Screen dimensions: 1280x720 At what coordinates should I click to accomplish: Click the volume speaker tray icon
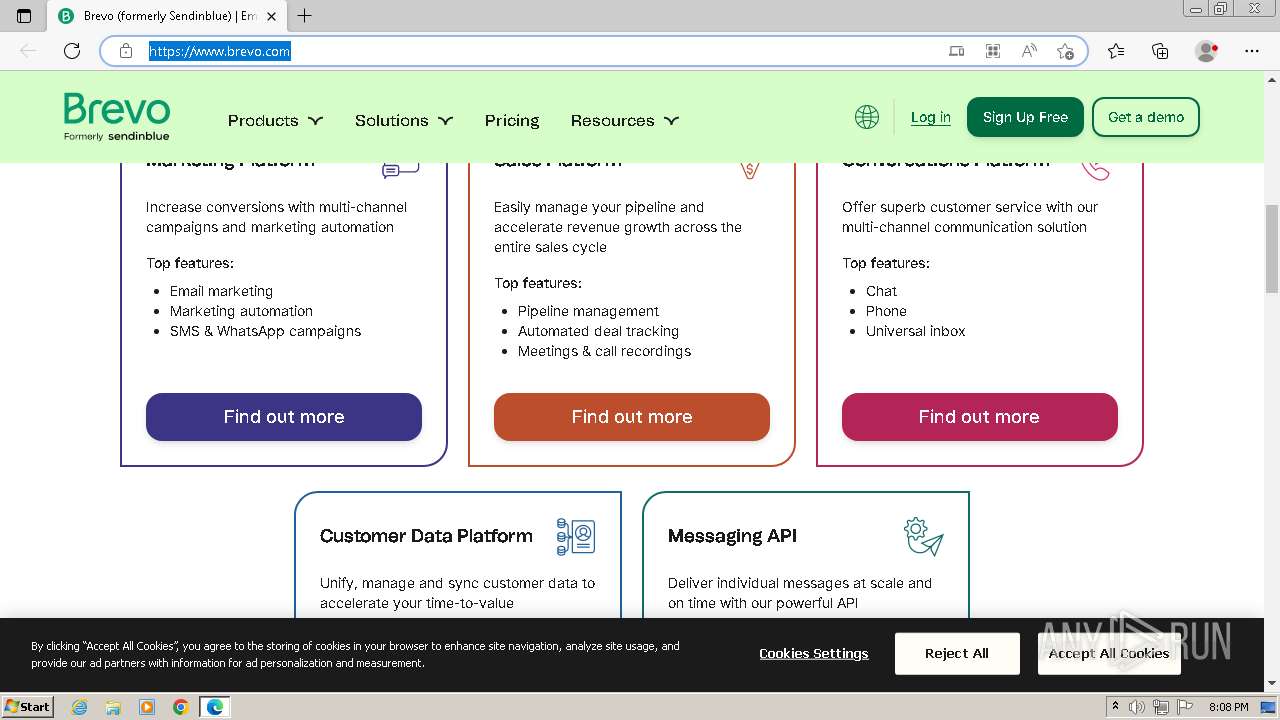[x=1138, y=707]
